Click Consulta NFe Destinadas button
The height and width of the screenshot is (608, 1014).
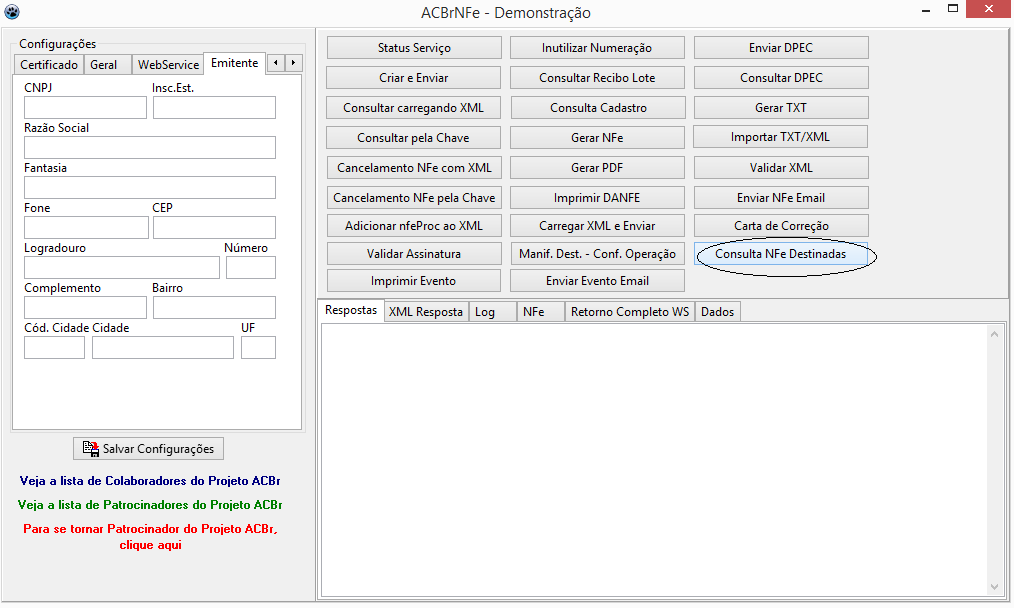pos(781,254)
